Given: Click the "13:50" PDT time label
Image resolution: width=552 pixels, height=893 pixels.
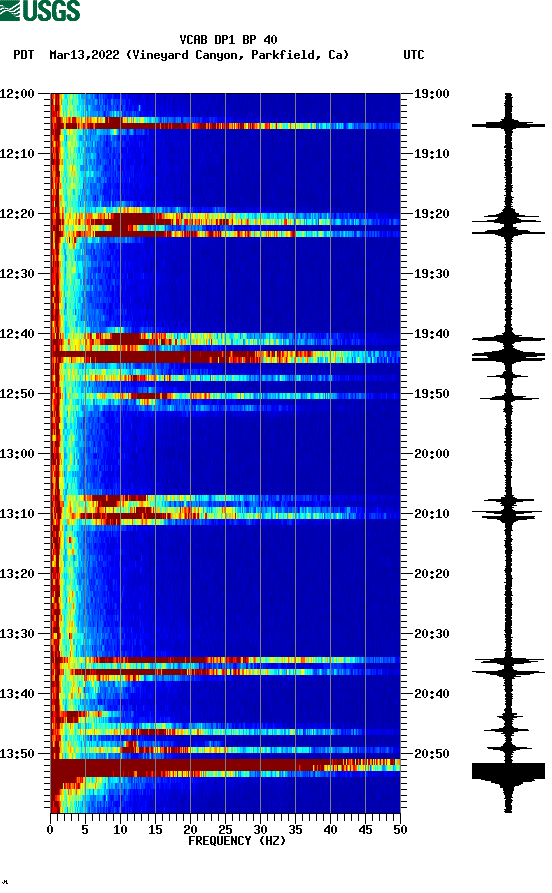Looking at the screenshot, I should tap(18, 753).
